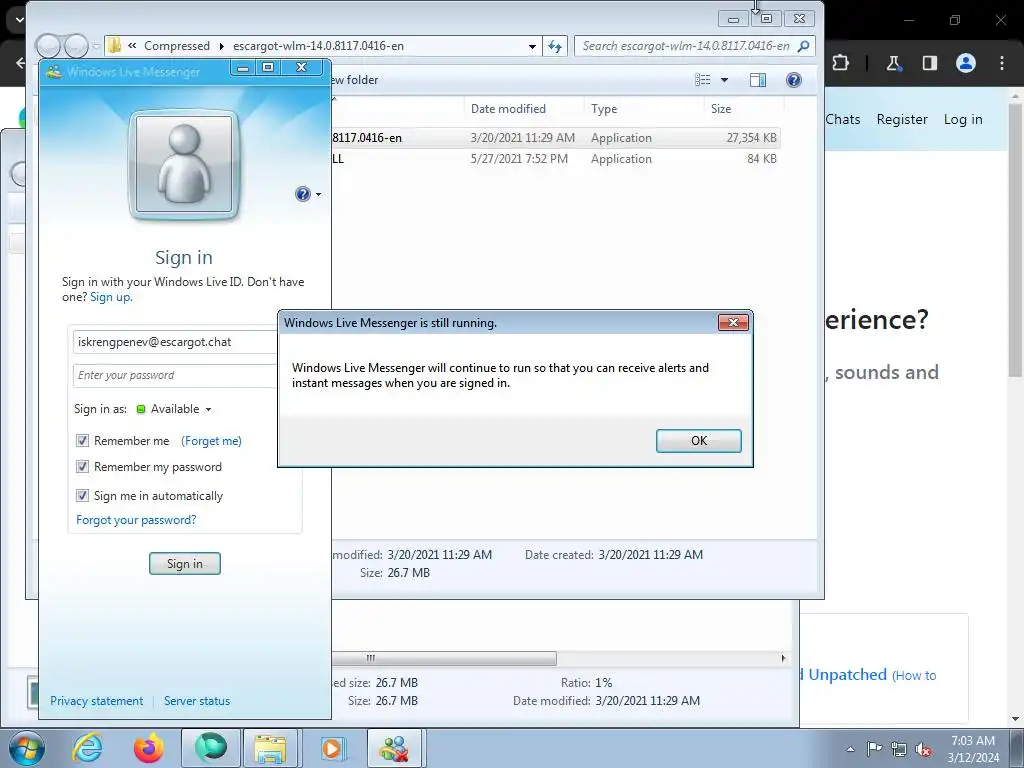This screenshot has width=1024, height=768.
Task: Click the right arrow of horizontal scrollbar
Action: (x=783, y=658)
